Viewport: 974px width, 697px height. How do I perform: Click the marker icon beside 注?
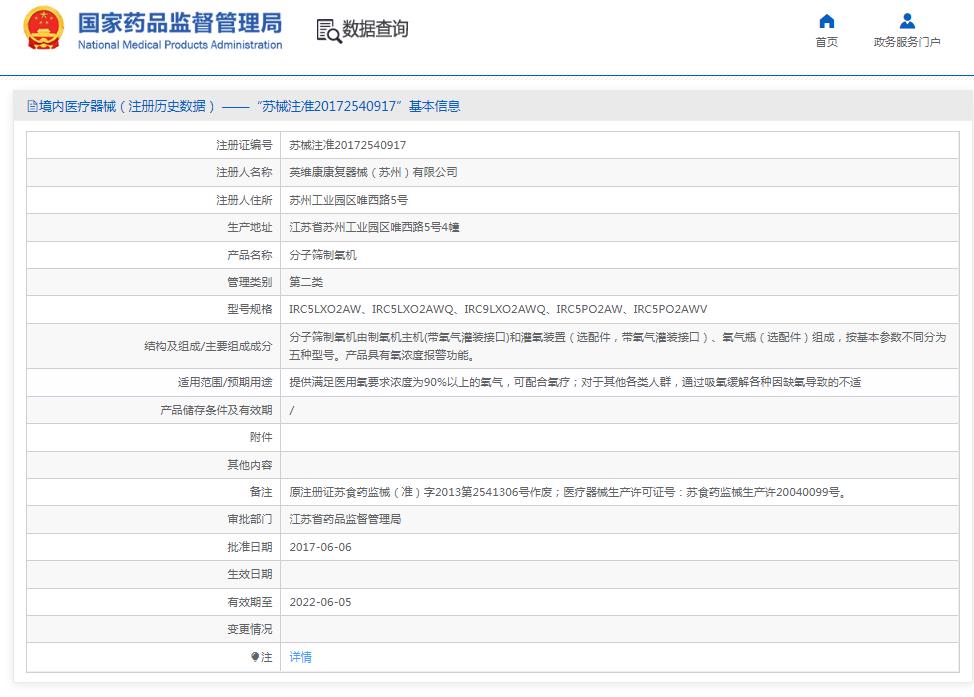[255, 657]
